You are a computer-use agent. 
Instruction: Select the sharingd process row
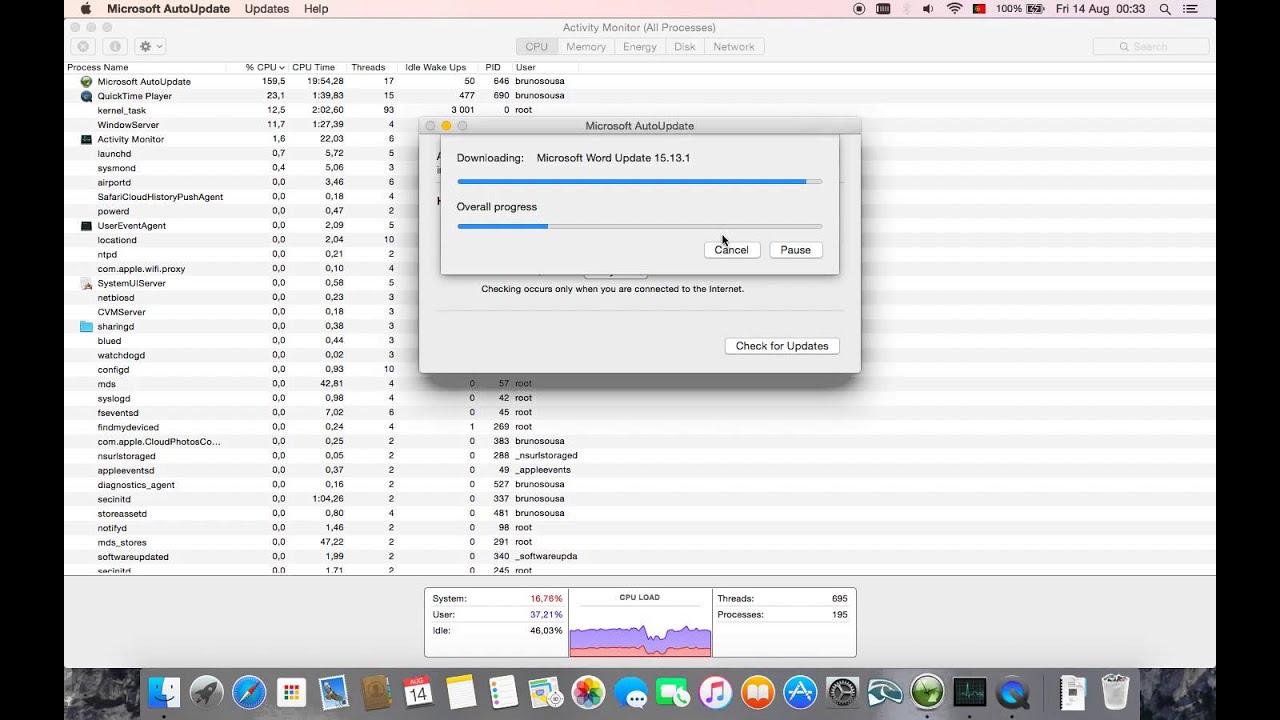coord(242,326)
